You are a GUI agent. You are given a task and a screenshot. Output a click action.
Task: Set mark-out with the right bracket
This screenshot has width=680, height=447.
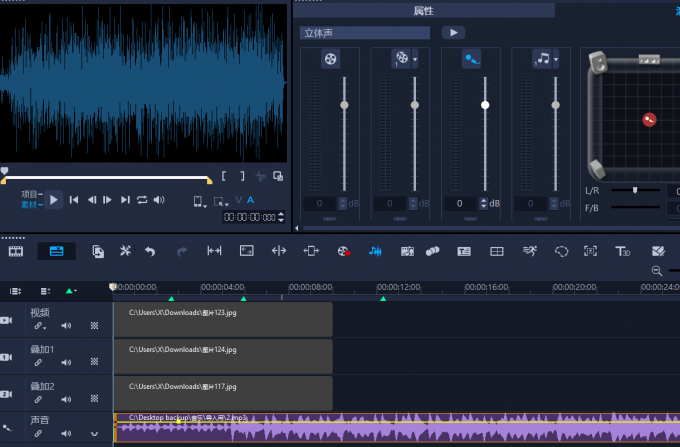pos(242,176)
